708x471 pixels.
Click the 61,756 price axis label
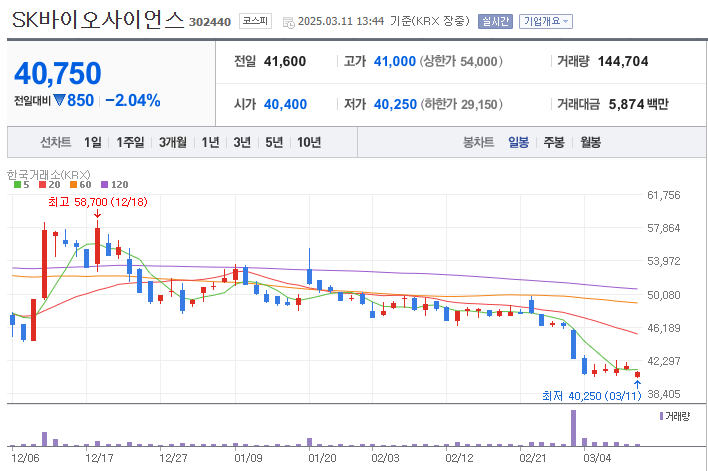pyautogui.click(x=664, y=195)
